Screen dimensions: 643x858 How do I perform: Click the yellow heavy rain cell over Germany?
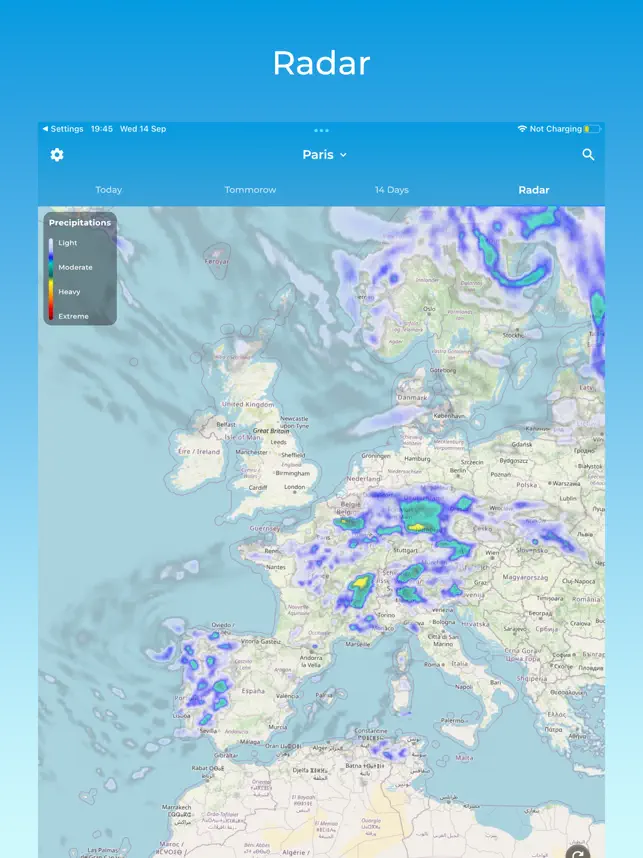click(418, 527)
